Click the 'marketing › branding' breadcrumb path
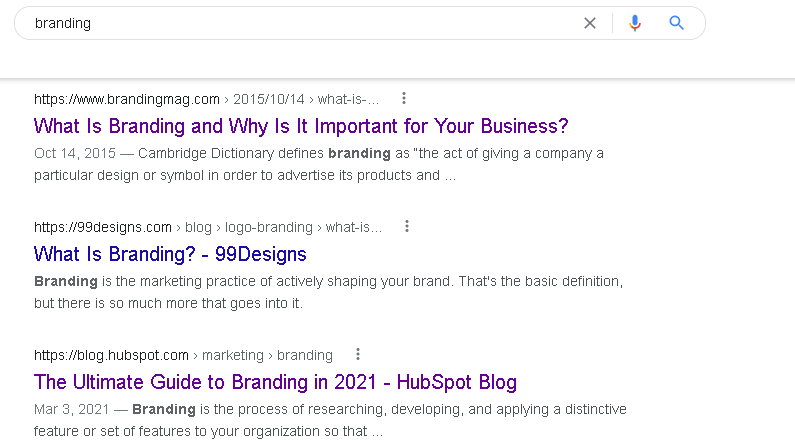 pyautogui.click(x=267, y=355)
